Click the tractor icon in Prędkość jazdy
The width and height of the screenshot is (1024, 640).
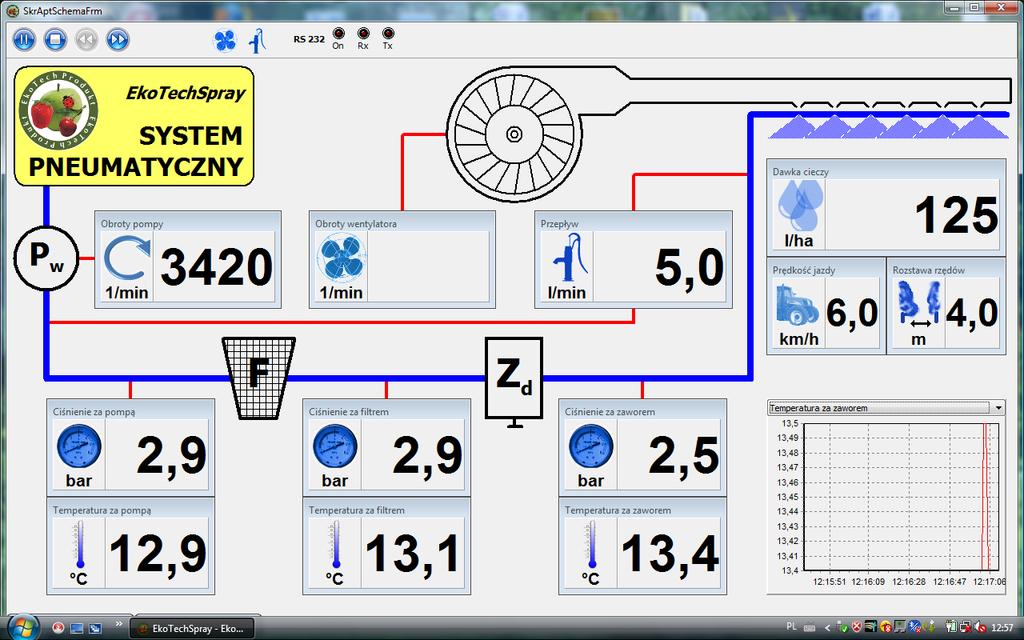click(x=798, y=304)
